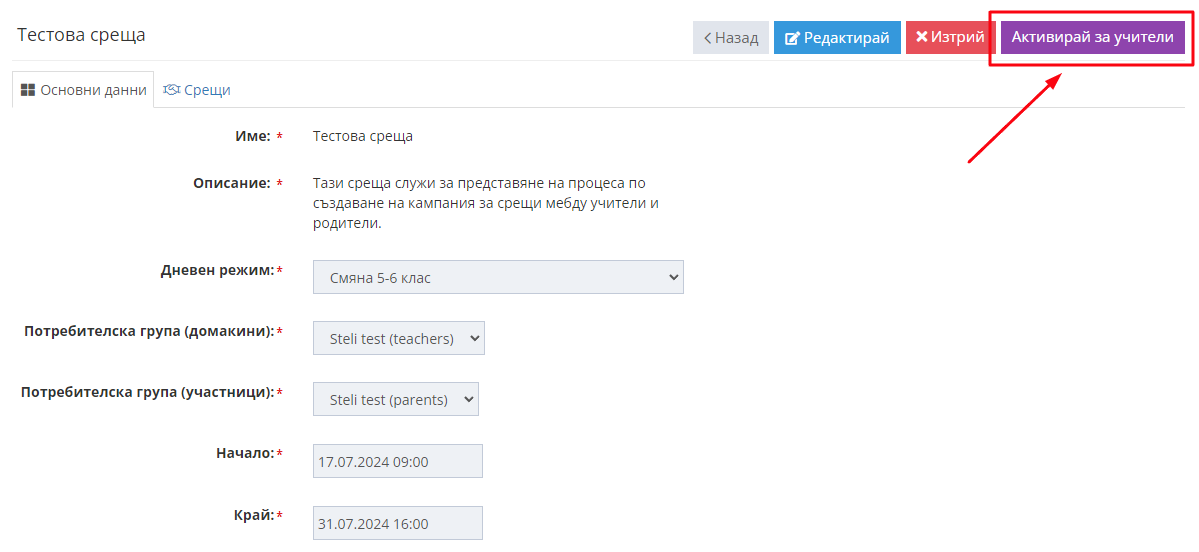Click the Тестова среща page title

(x=81, y=35)
